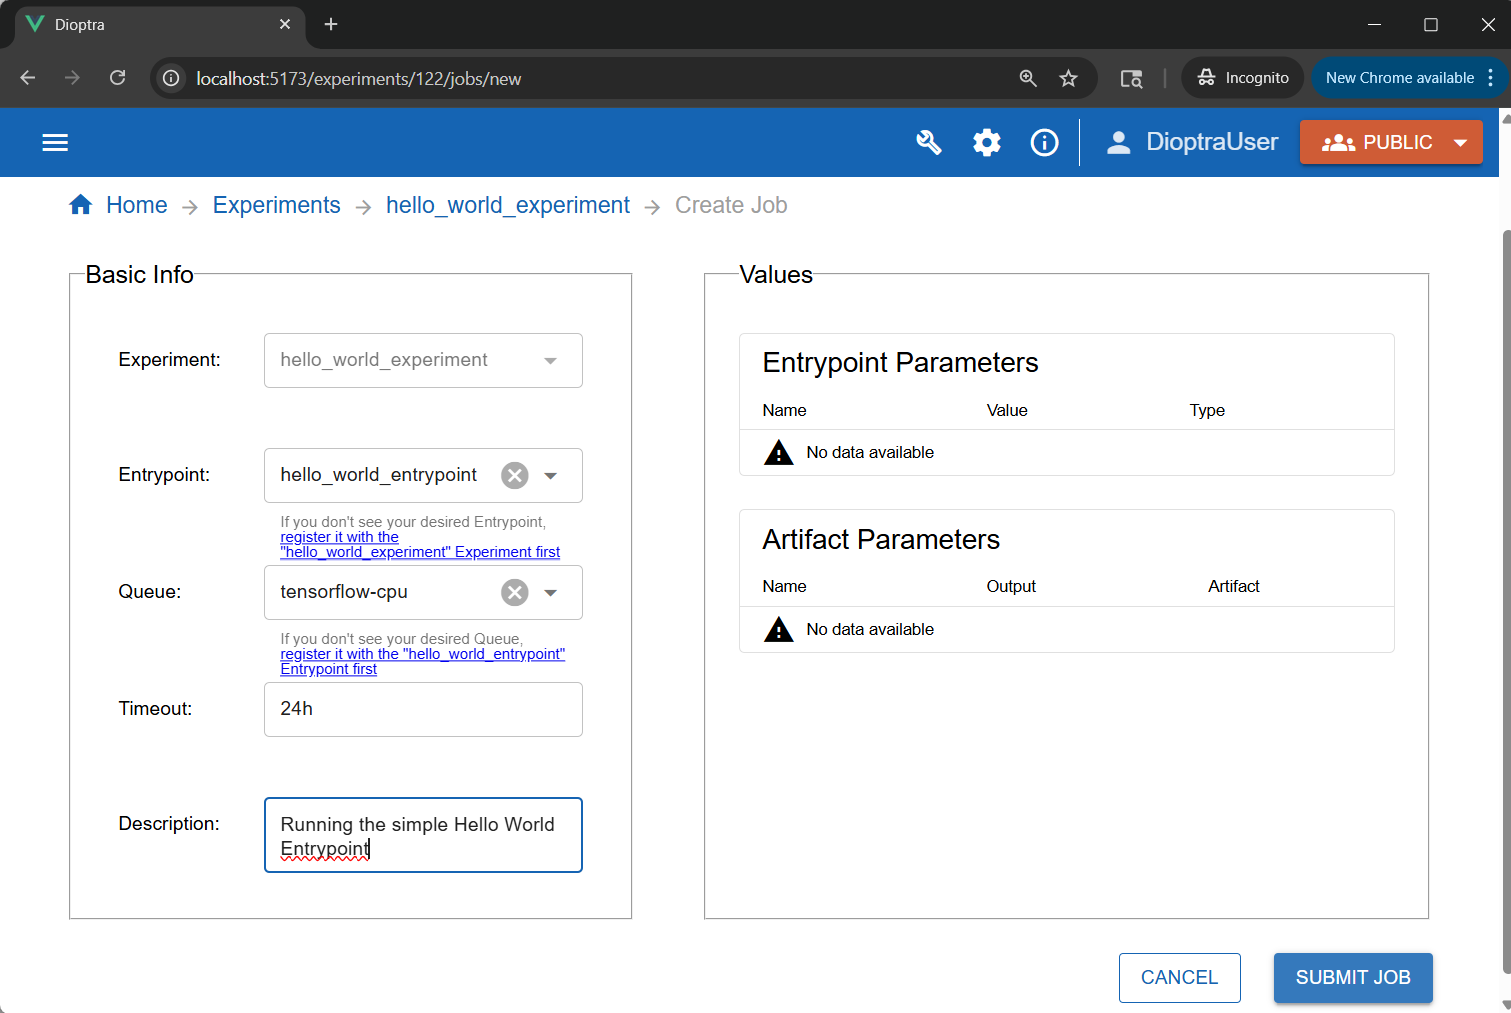The height and width of the screenshot is (1013, 1511).
Task: Open the settings gear icon
Action: click(x=986, y=142)
